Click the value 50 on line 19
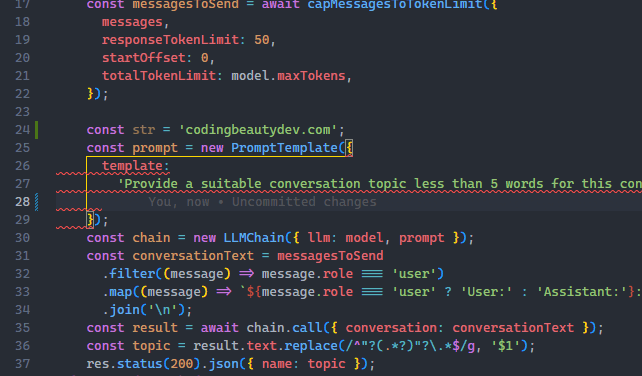The height and width of the screenshot is (376, 642). (x=262, y=40)
